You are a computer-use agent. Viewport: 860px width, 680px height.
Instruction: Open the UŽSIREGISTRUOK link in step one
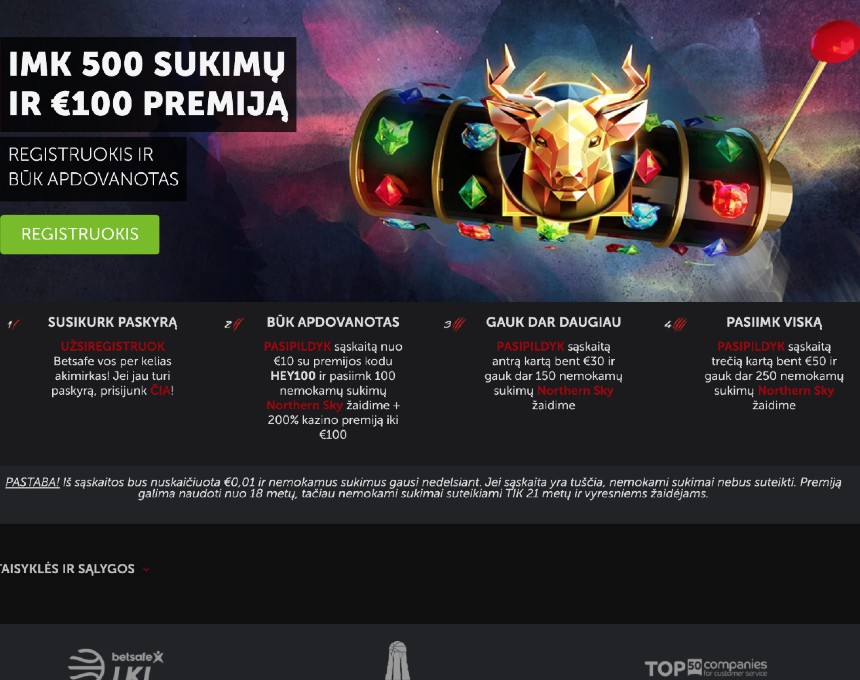coord(112,347)
